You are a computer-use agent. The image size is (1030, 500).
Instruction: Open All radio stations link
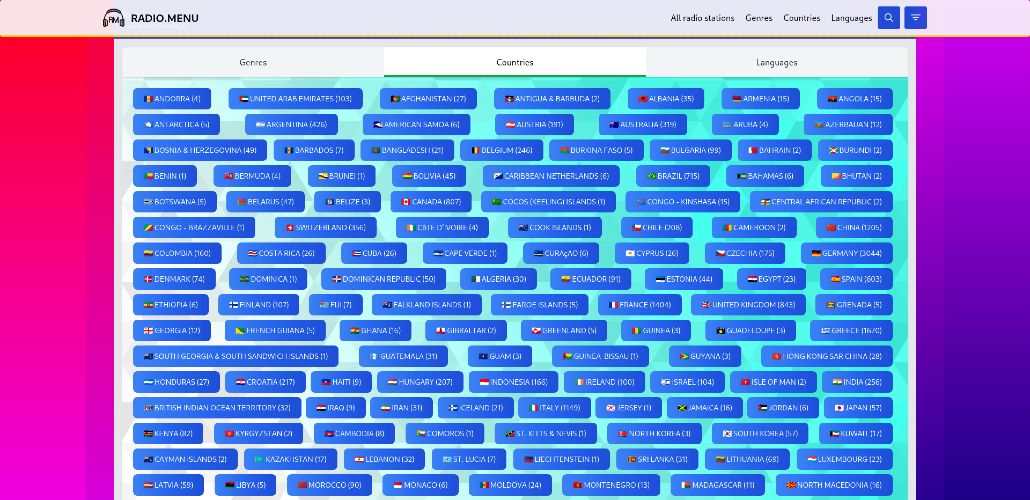click(x=702, y=18)
